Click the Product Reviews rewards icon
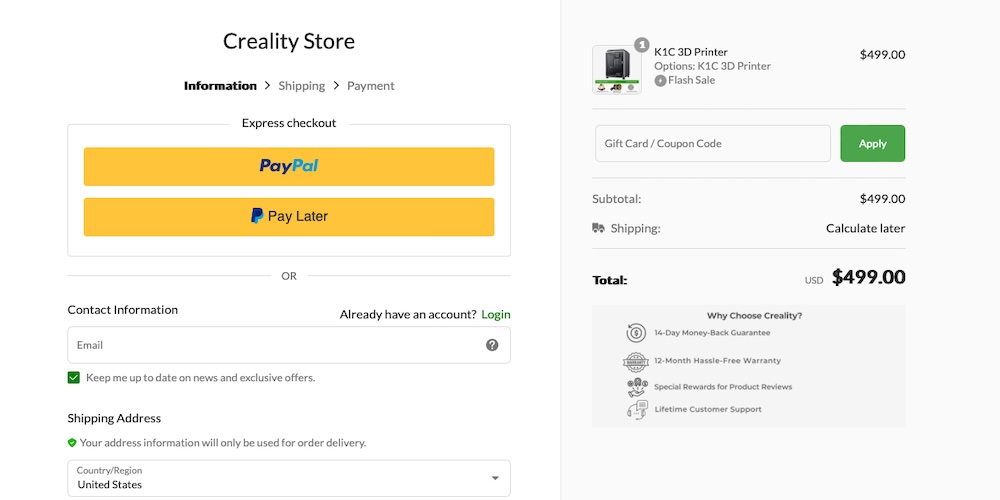This screenshot has width=1000, height=500. 636,387
